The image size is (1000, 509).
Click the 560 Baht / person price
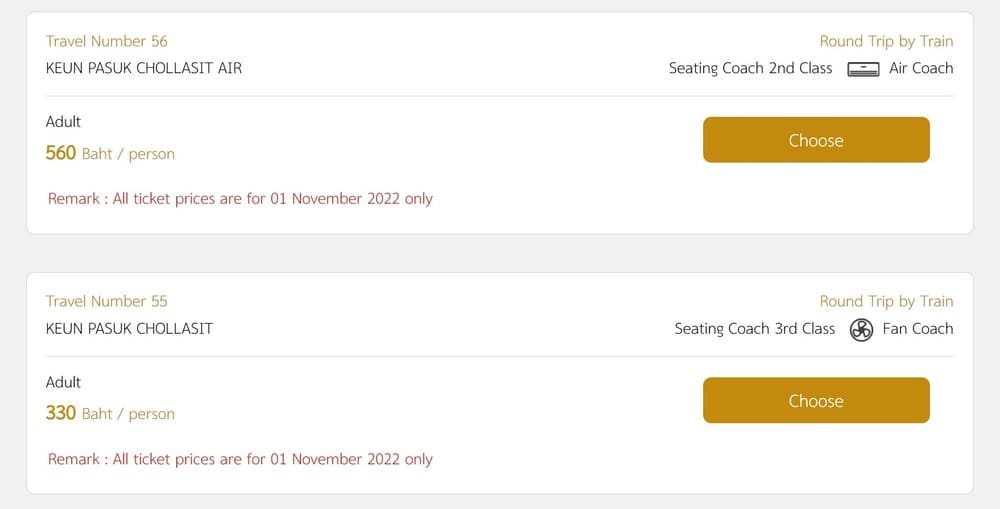[110, 153]
